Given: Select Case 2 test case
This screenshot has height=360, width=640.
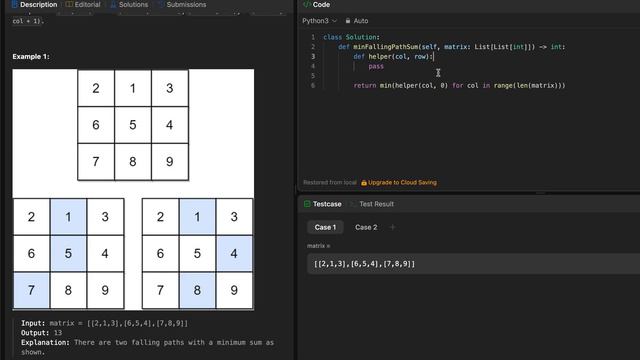Looking at the screenshot, I should click(366, 227).
